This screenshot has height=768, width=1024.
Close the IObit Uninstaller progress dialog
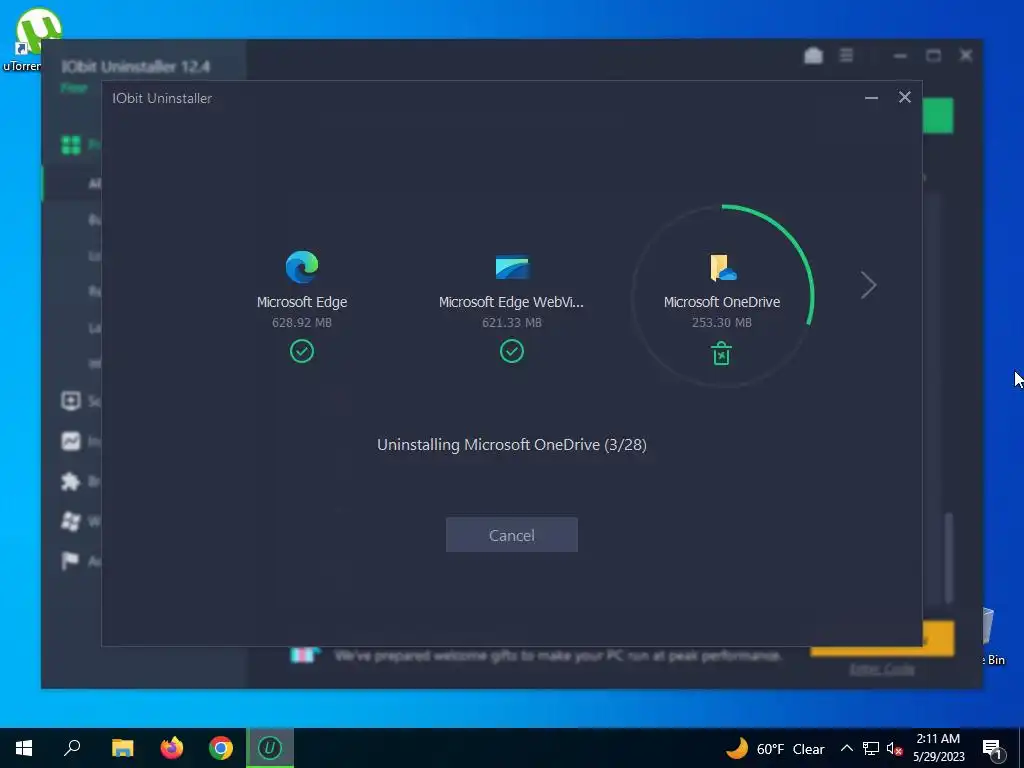(x=904, y=97)
